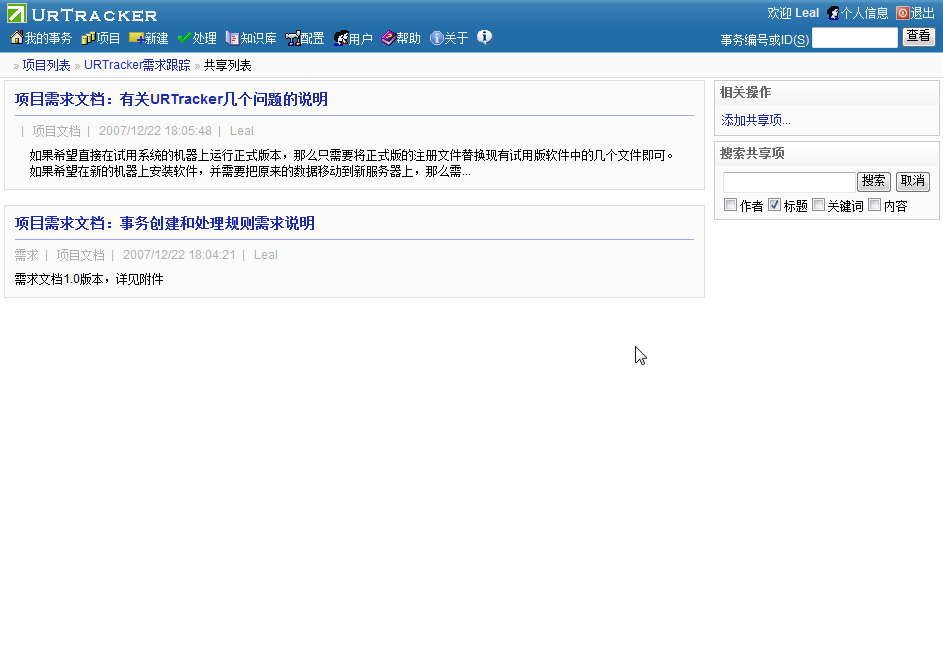The height and width of the screenshot is (645, 943).
Task: Click the timestamp 2007/12/22 18:04:21
Action: click(179, 255)
